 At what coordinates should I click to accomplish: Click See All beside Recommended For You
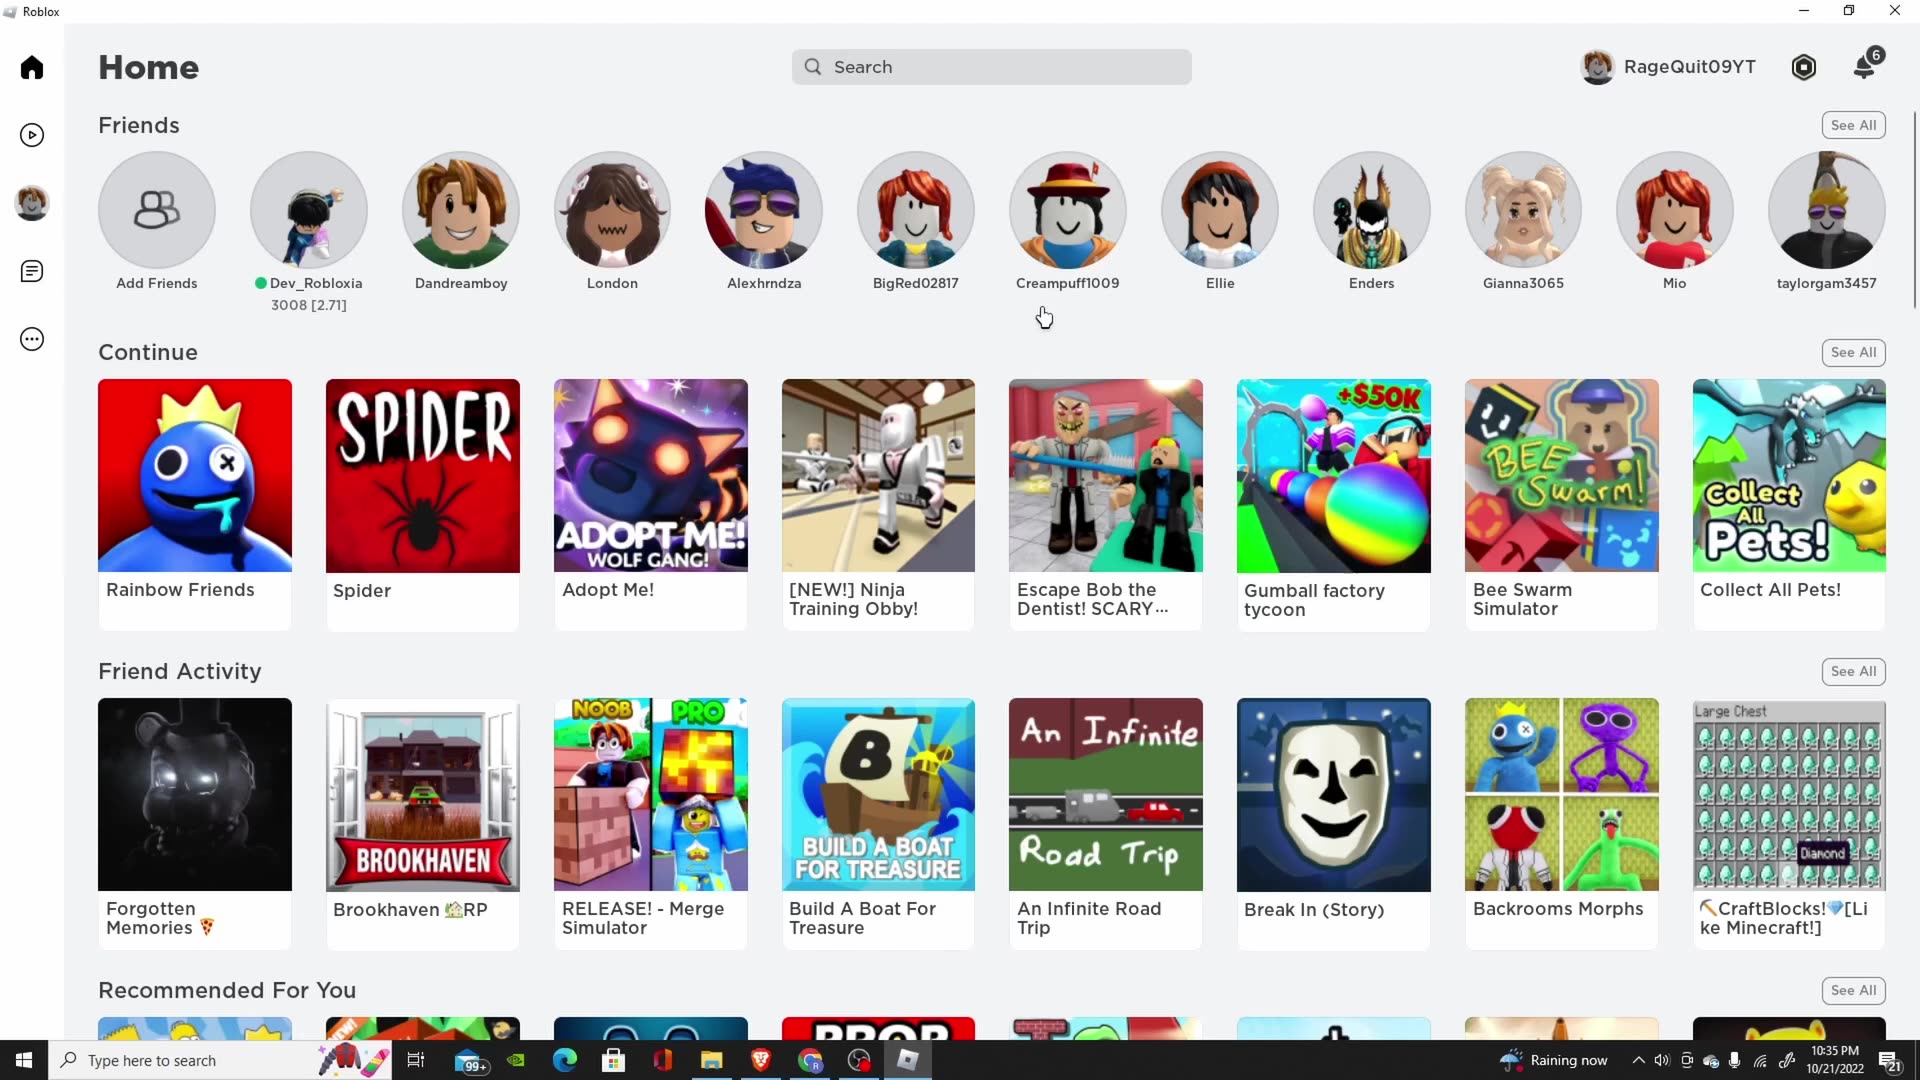click(x=1853, y=990)
